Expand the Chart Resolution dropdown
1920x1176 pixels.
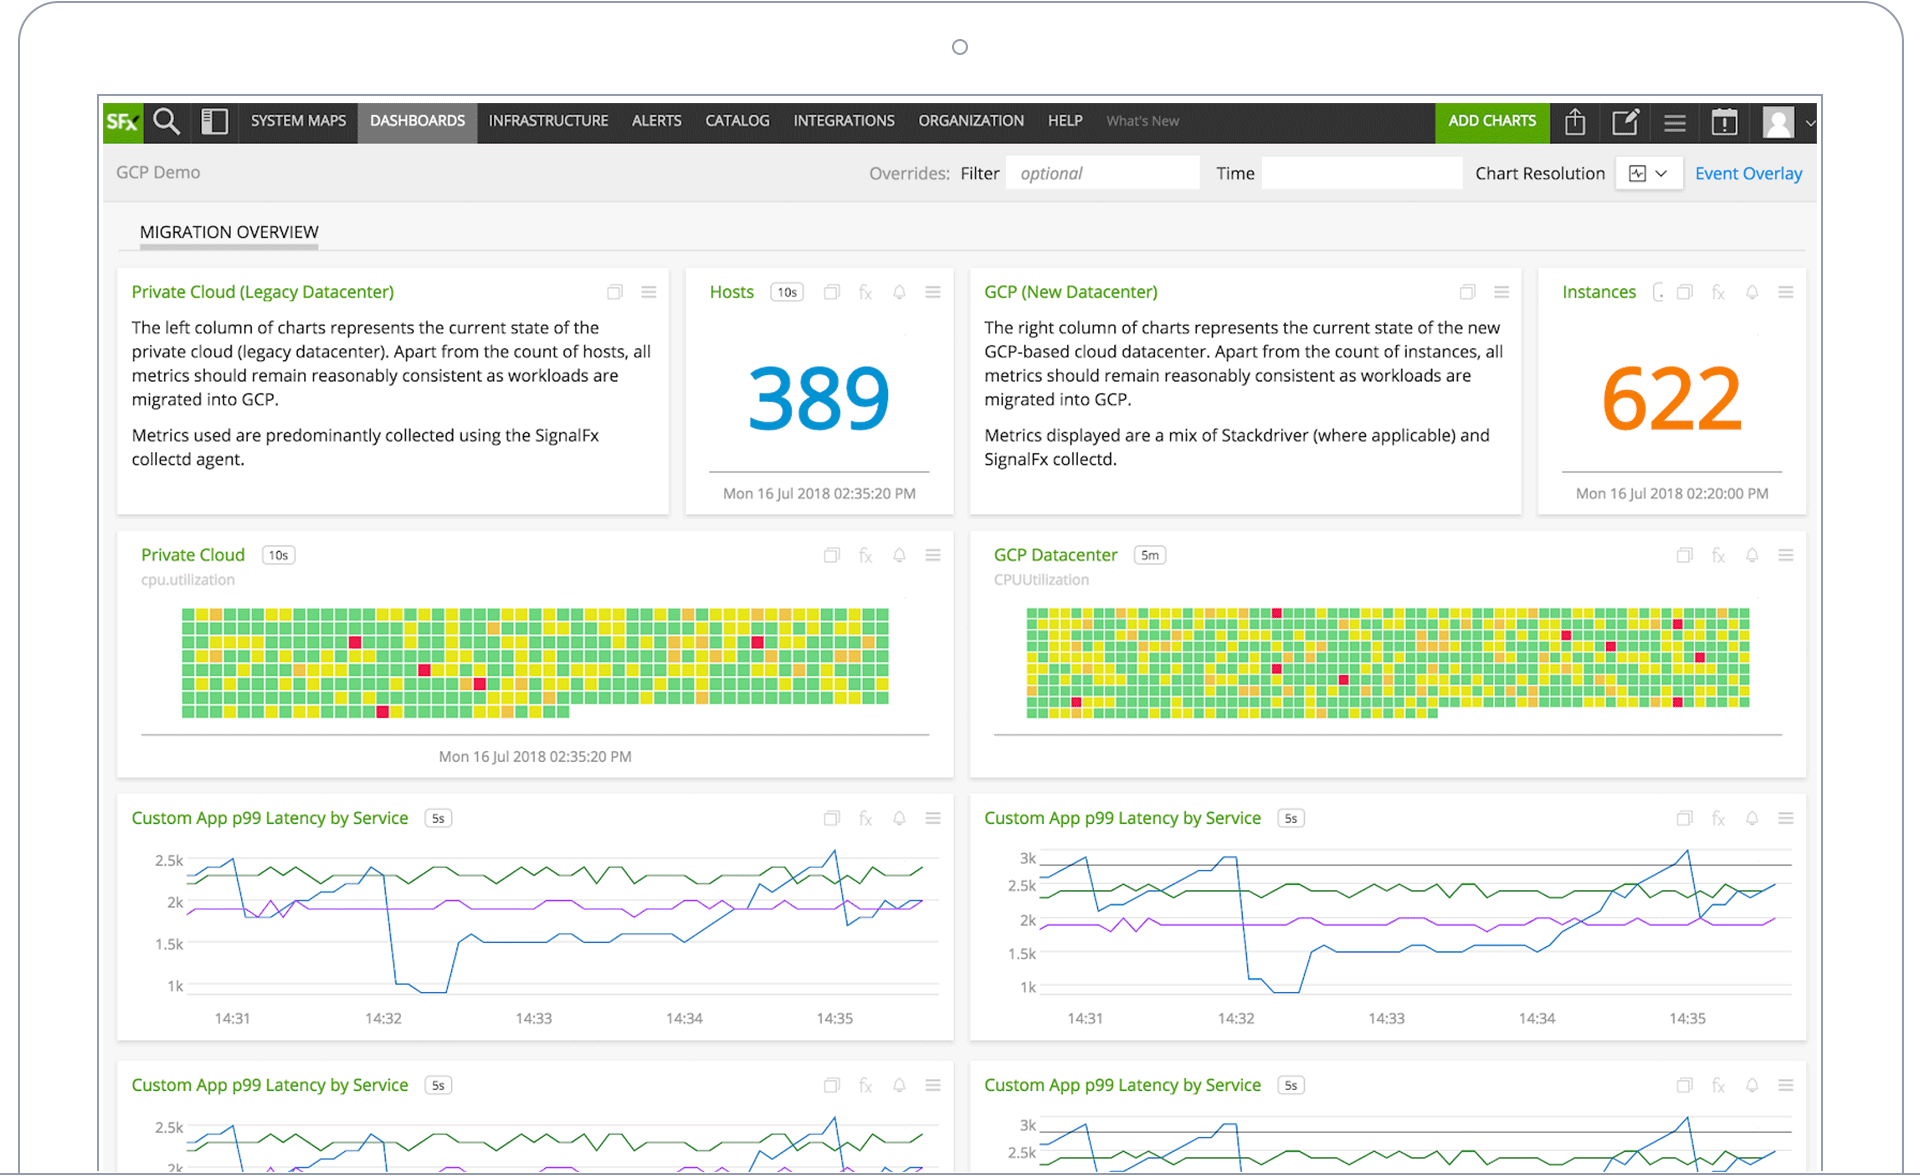1648,173
